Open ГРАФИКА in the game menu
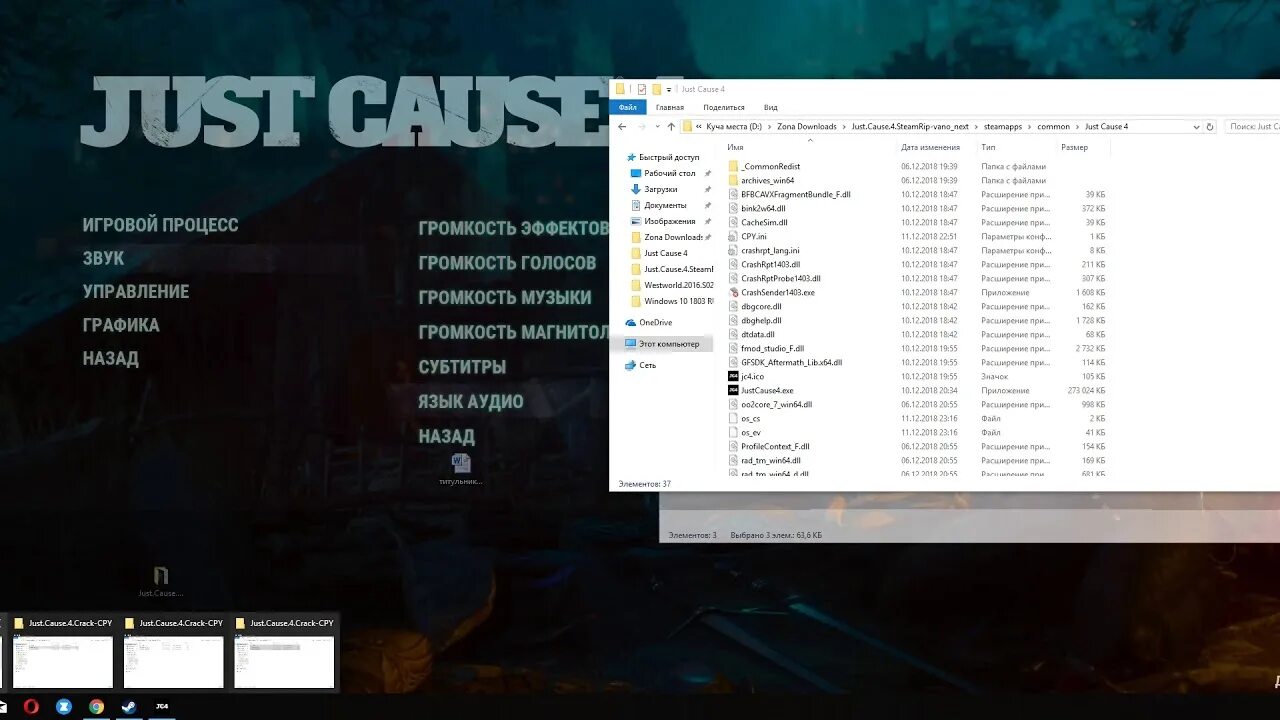Screen dimensions: 1280x720 (121, 325)
